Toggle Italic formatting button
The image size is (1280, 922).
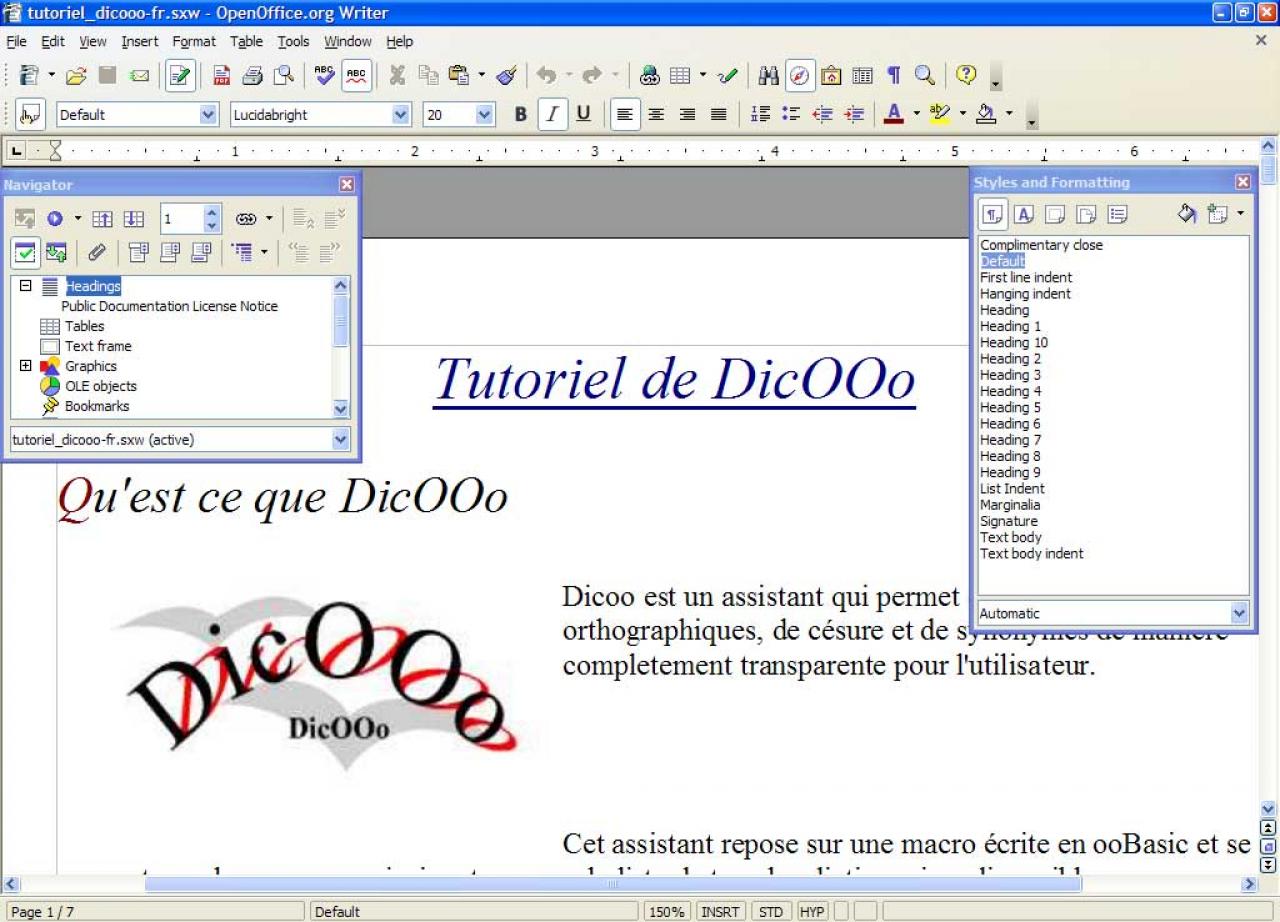coord(552,115)
